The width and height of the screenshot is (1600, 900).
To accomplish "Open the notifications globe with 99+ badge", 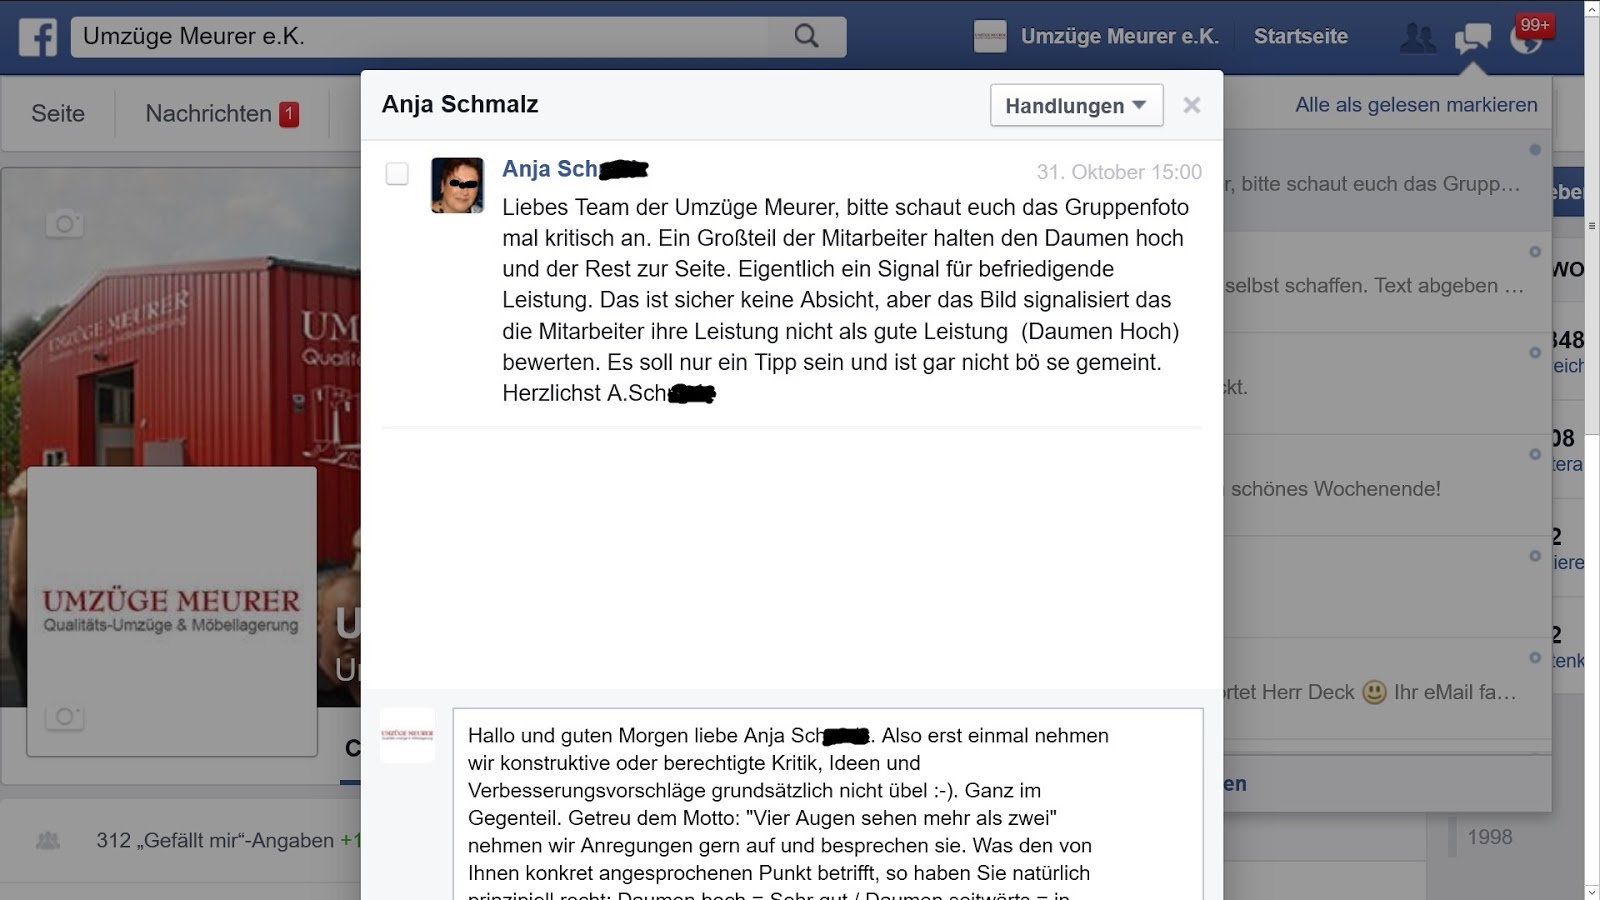I will point(1528,38).
